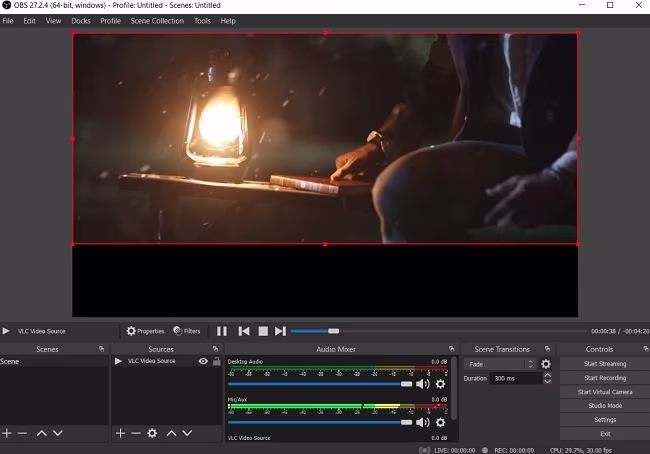Add a new source with plus icon
The image size is (650, 454).
point(120,433)
